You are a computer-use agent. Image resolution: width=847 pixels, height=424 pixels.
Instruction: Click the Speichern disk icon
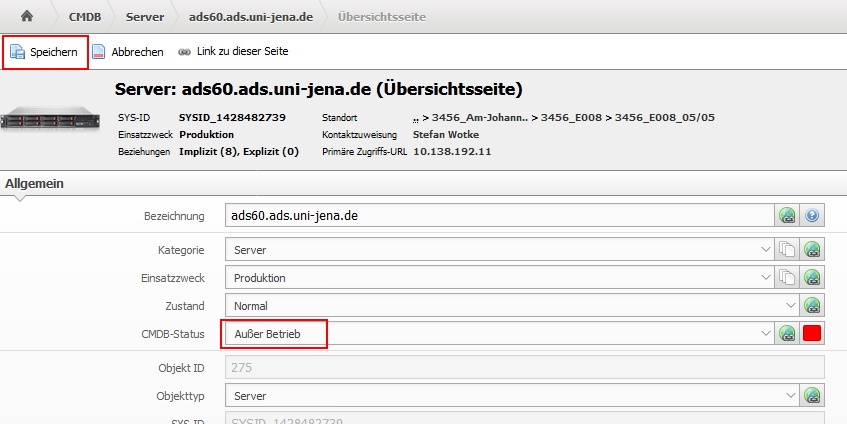tap(18, 52)
